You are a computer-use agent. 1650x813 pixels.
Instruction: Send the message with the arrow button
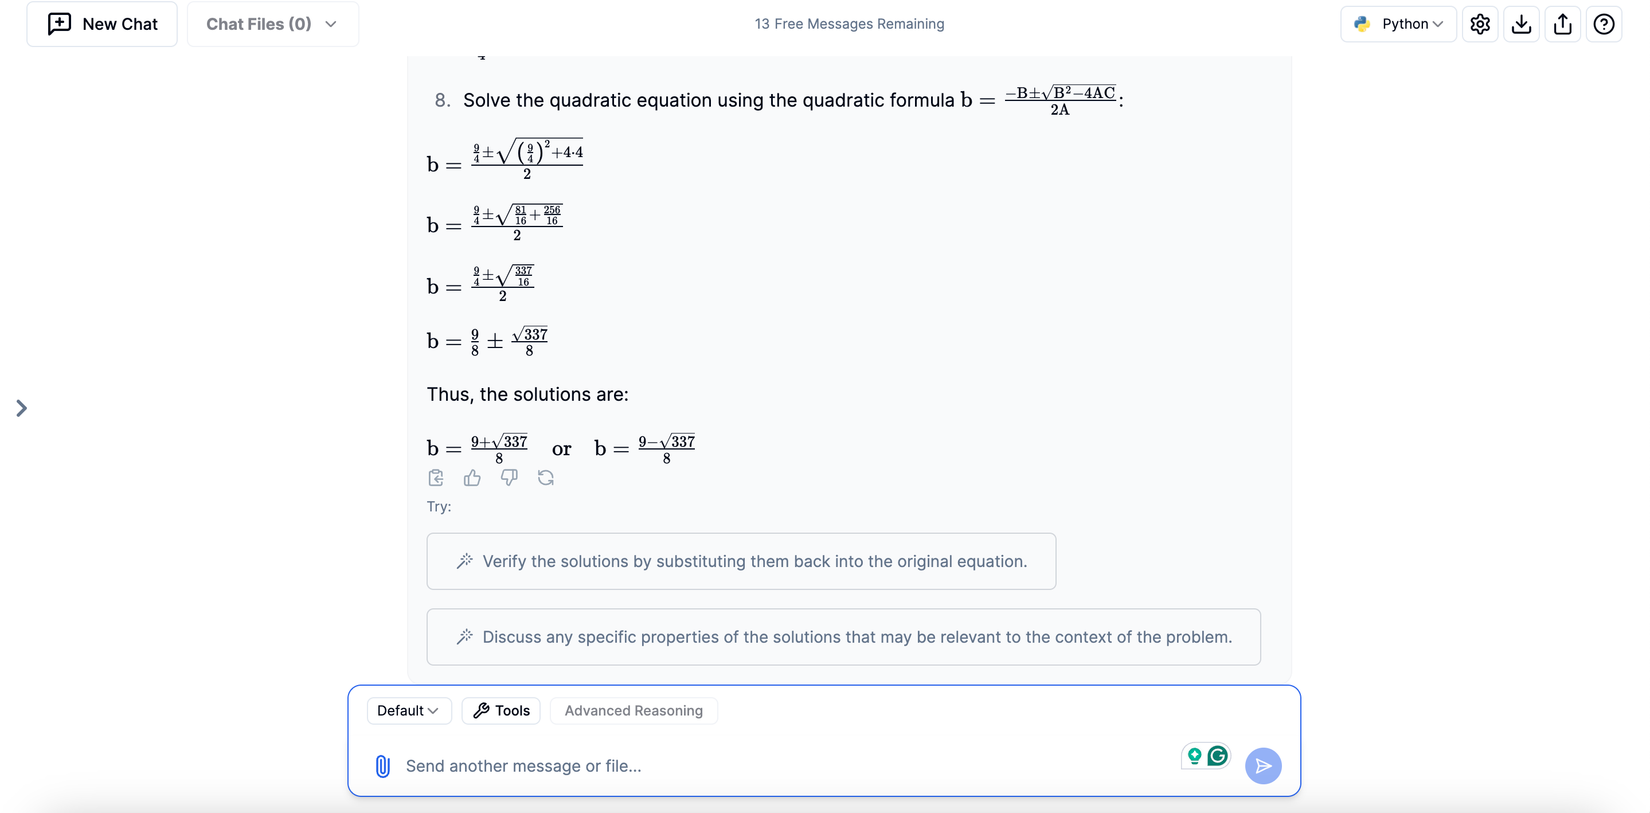(x=1263, y=766)
